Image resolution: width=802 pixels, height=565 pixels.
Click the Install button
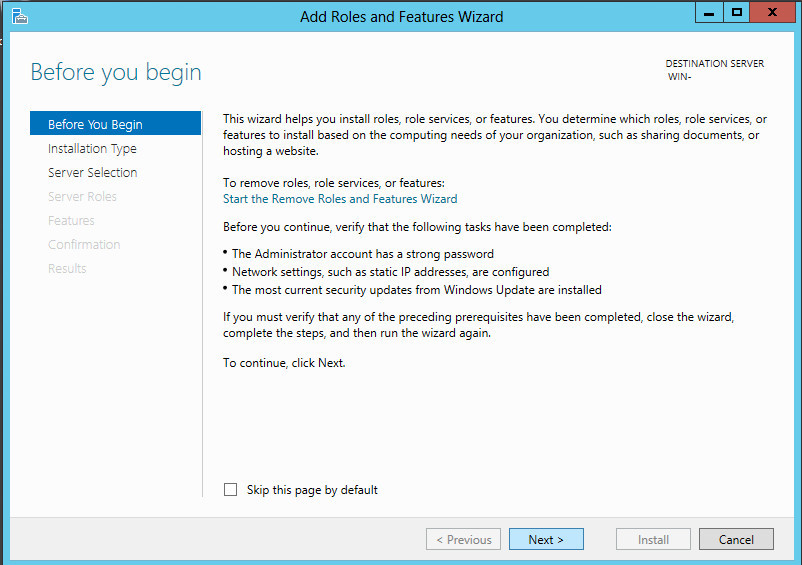coord(653,539)
